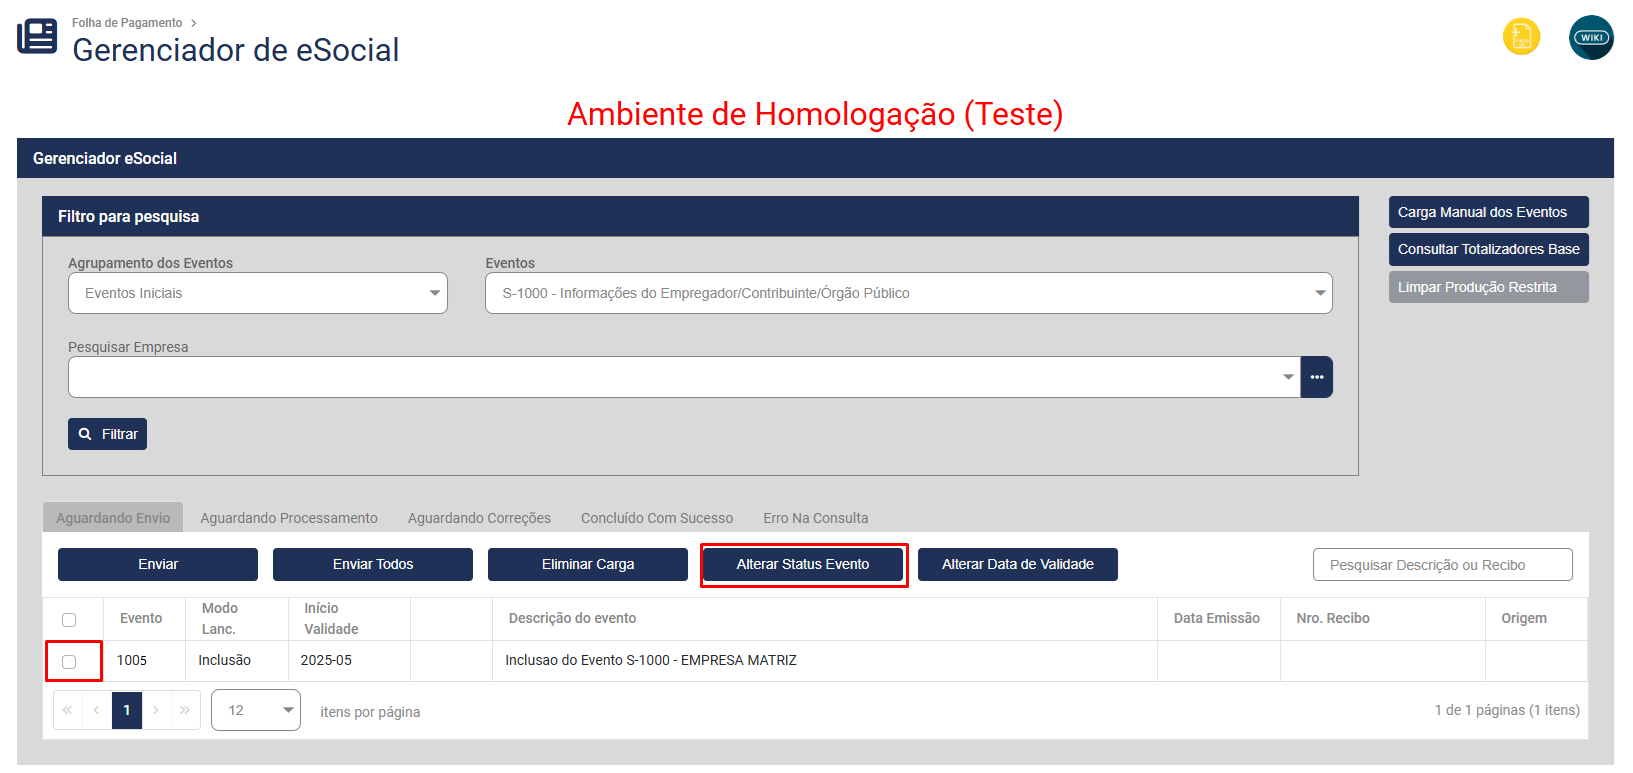Select page 1 in the pagination
This screenshot has width=1633, height=773.
(x=127, y=710)
